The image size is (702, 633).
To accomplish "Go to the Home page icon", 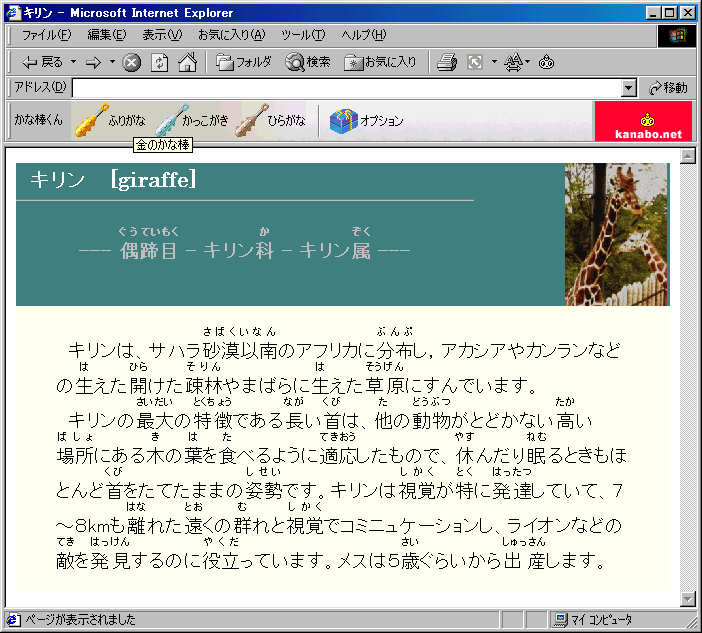I will [x=188, y=63].
